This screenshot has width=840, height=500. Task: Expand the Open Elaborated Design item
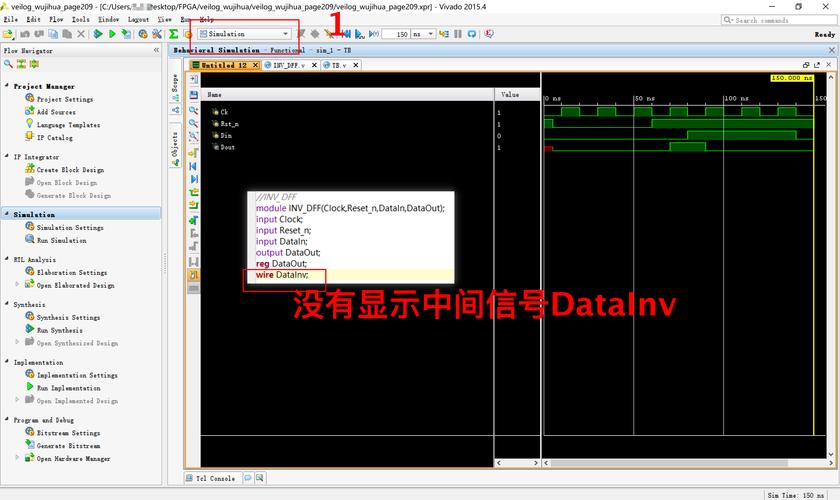[x=17, y=284]
